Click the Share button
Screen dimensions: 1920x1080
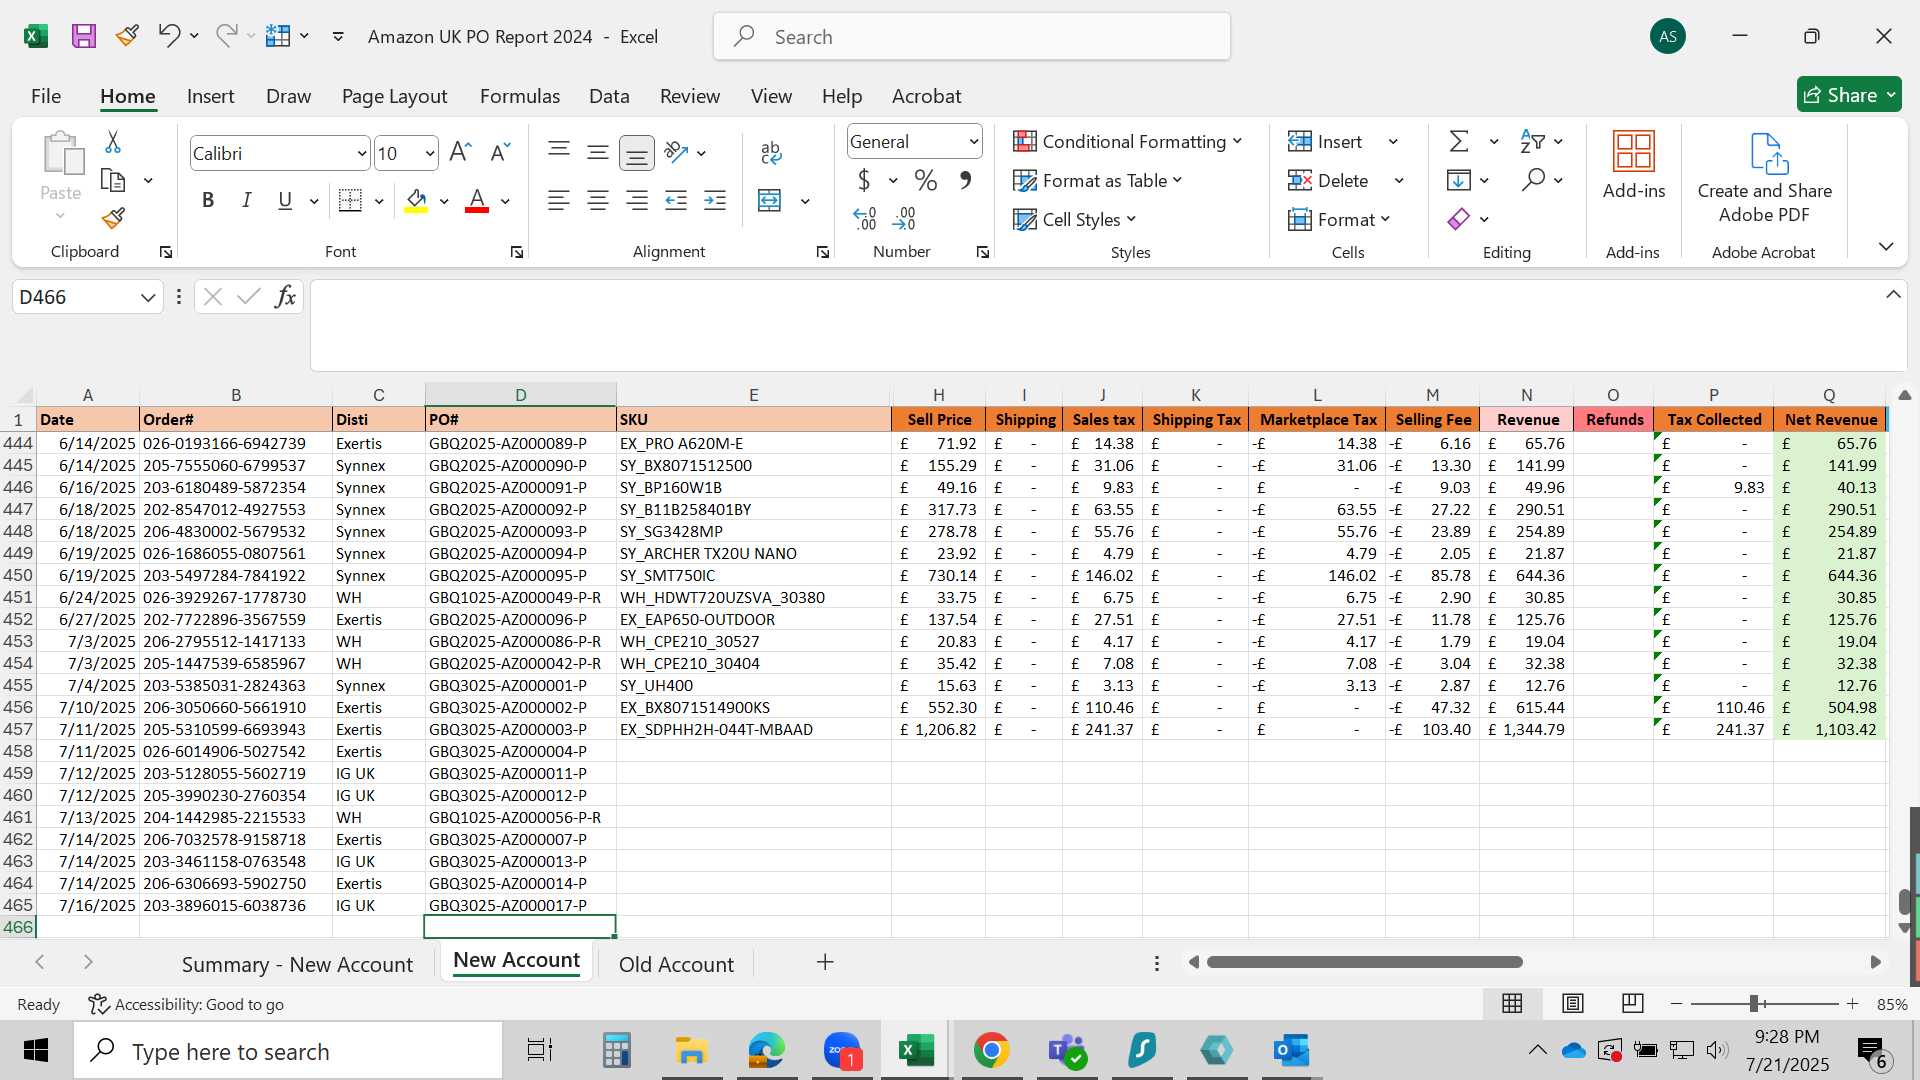1849,95
